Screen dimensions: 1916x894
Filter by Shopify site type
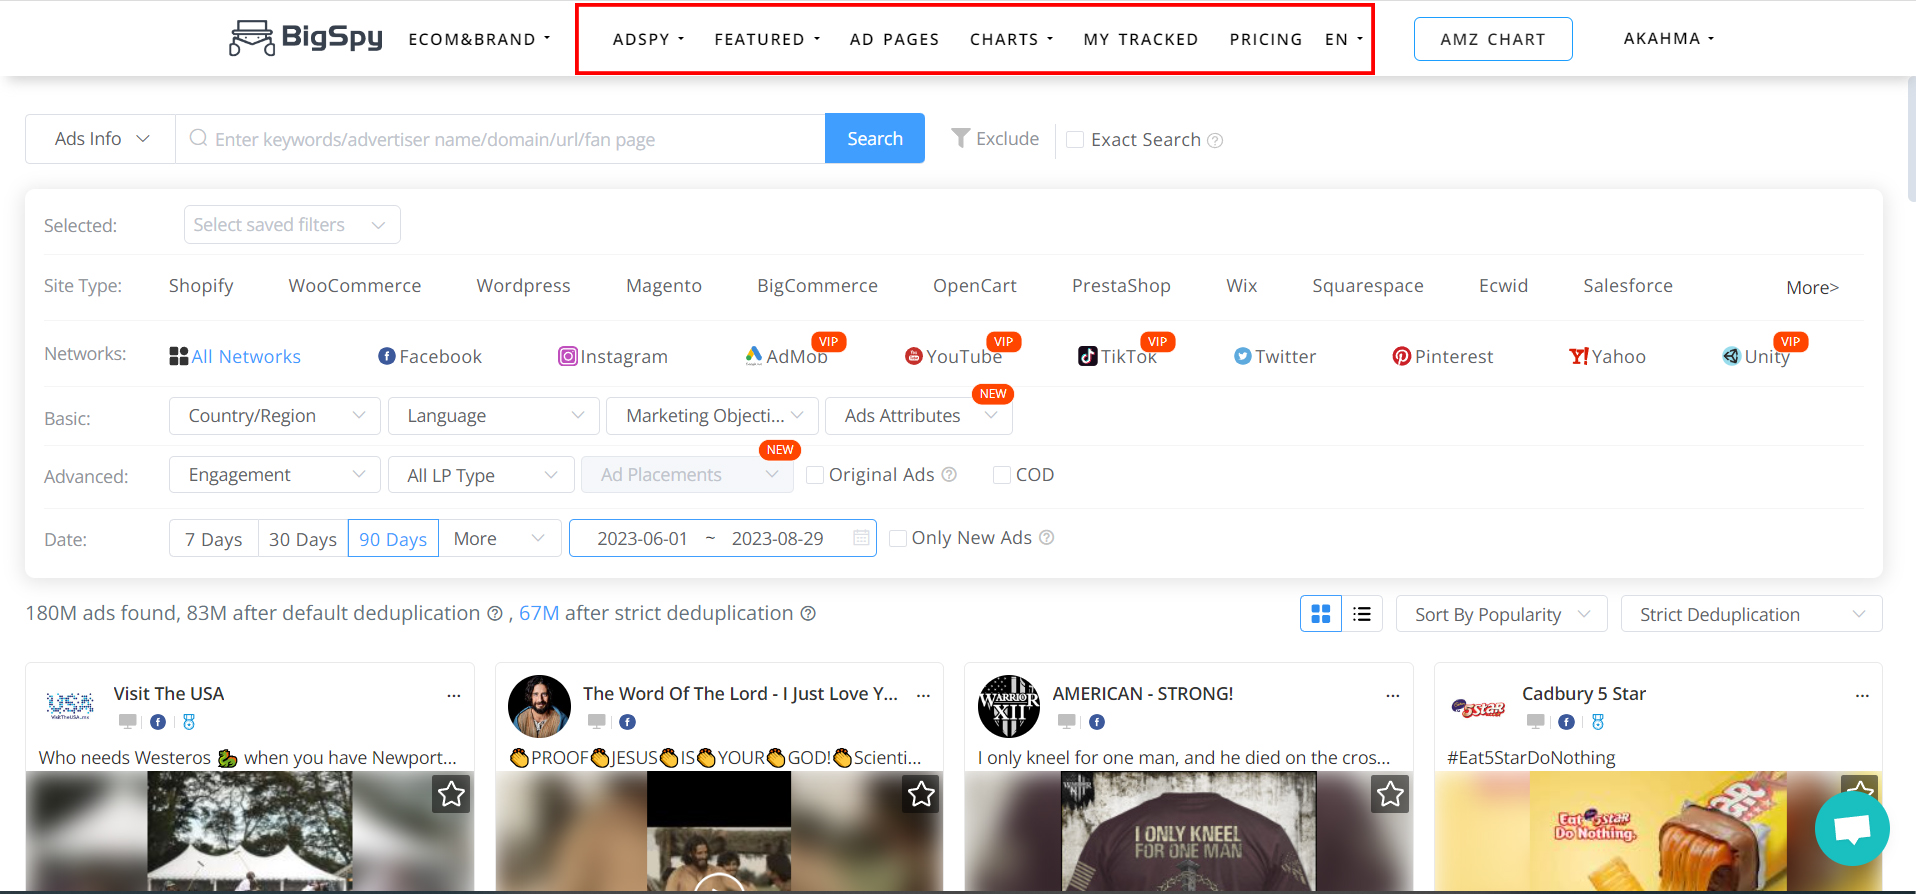tap(201, 285)
